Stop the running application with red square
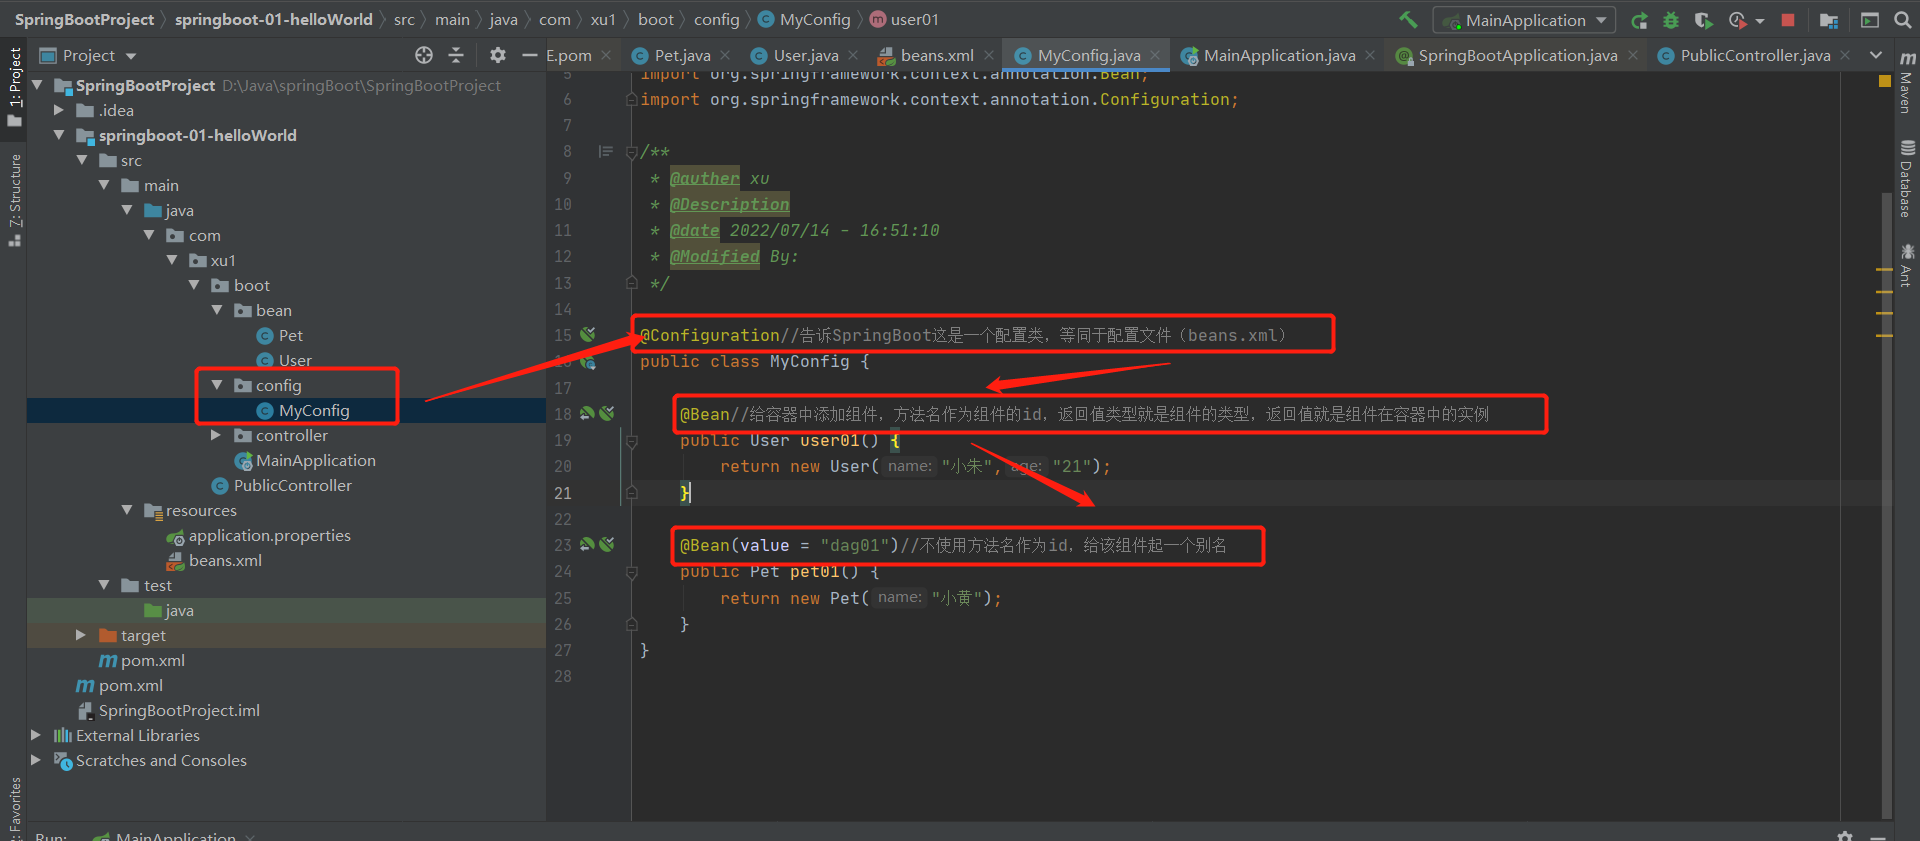The image size is (1920, 841). [x=1788, y=20]
